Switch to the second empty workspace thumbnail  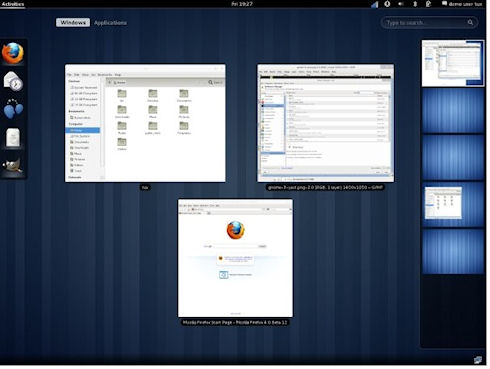click(x=453, y=110)
